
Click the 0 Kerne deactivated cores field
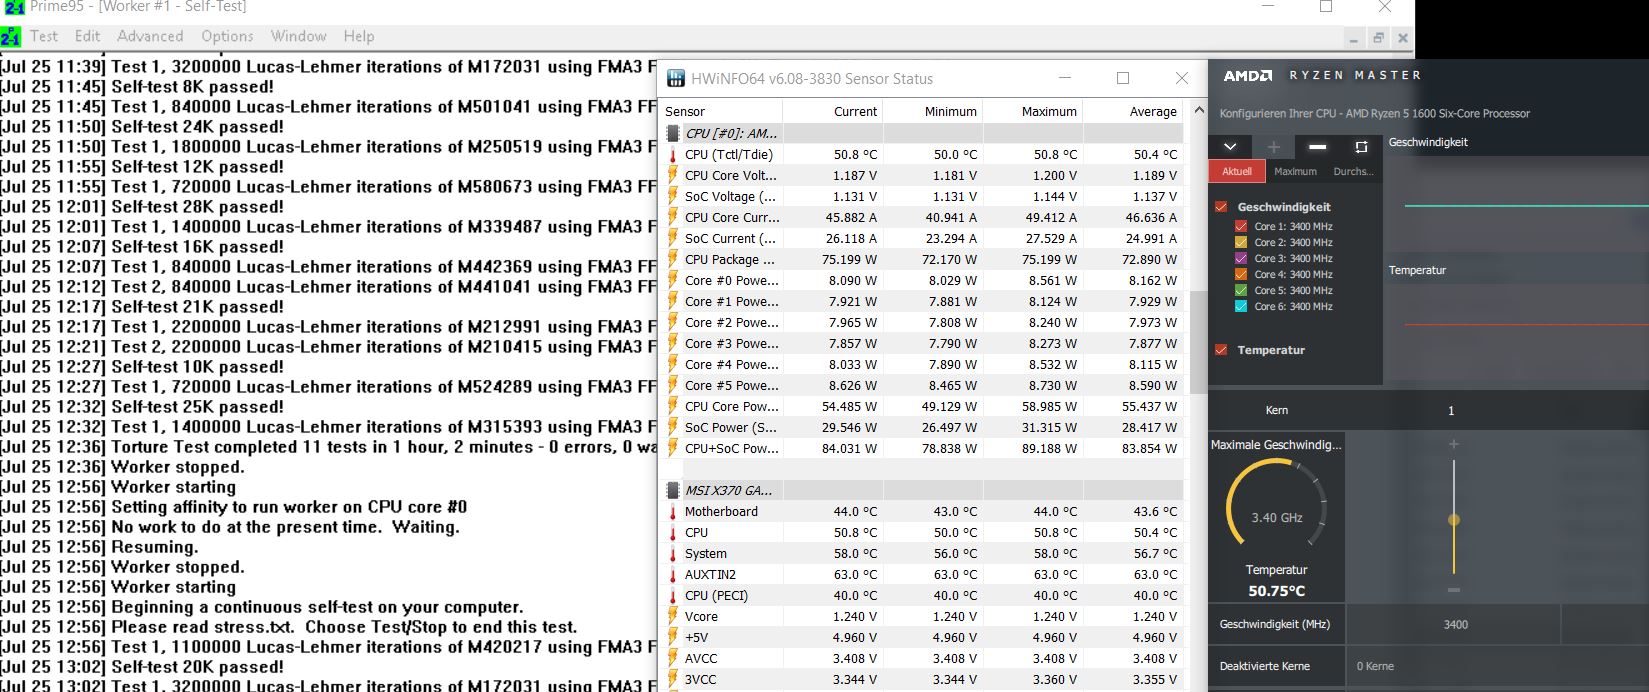(x=1497, y=666)
